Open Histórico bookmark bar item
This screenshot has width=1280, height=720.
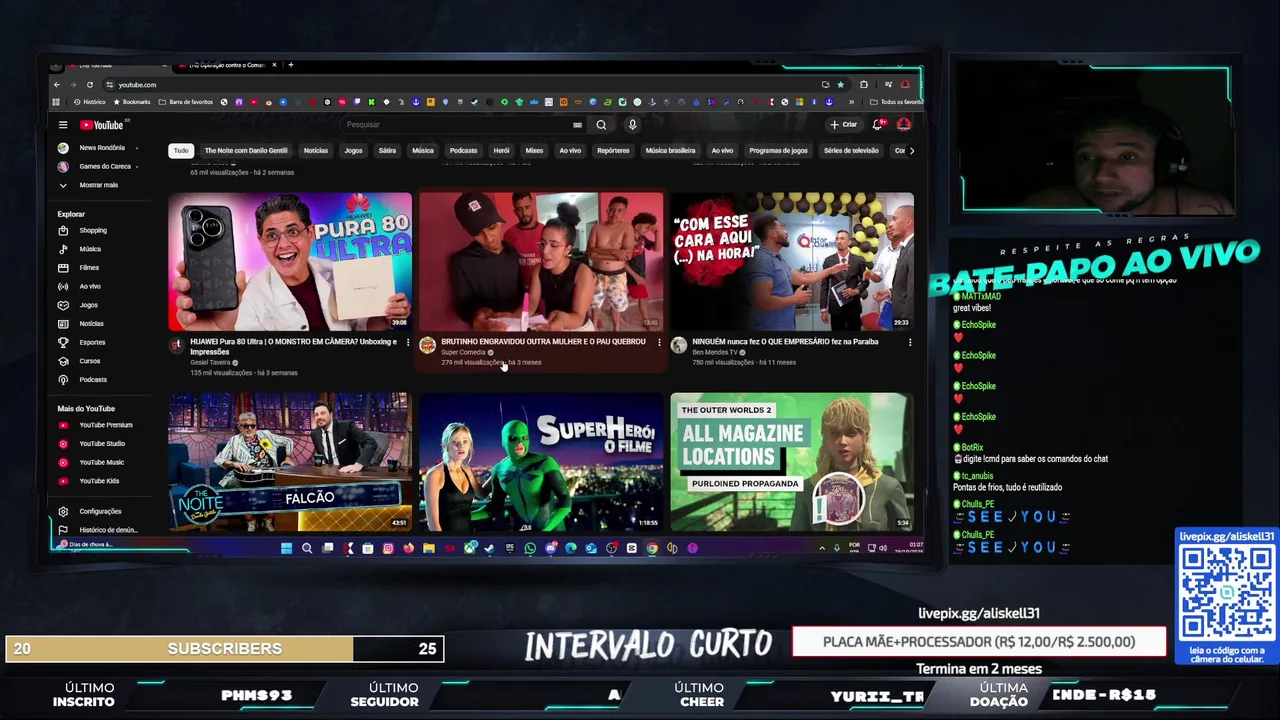point(89,102)
